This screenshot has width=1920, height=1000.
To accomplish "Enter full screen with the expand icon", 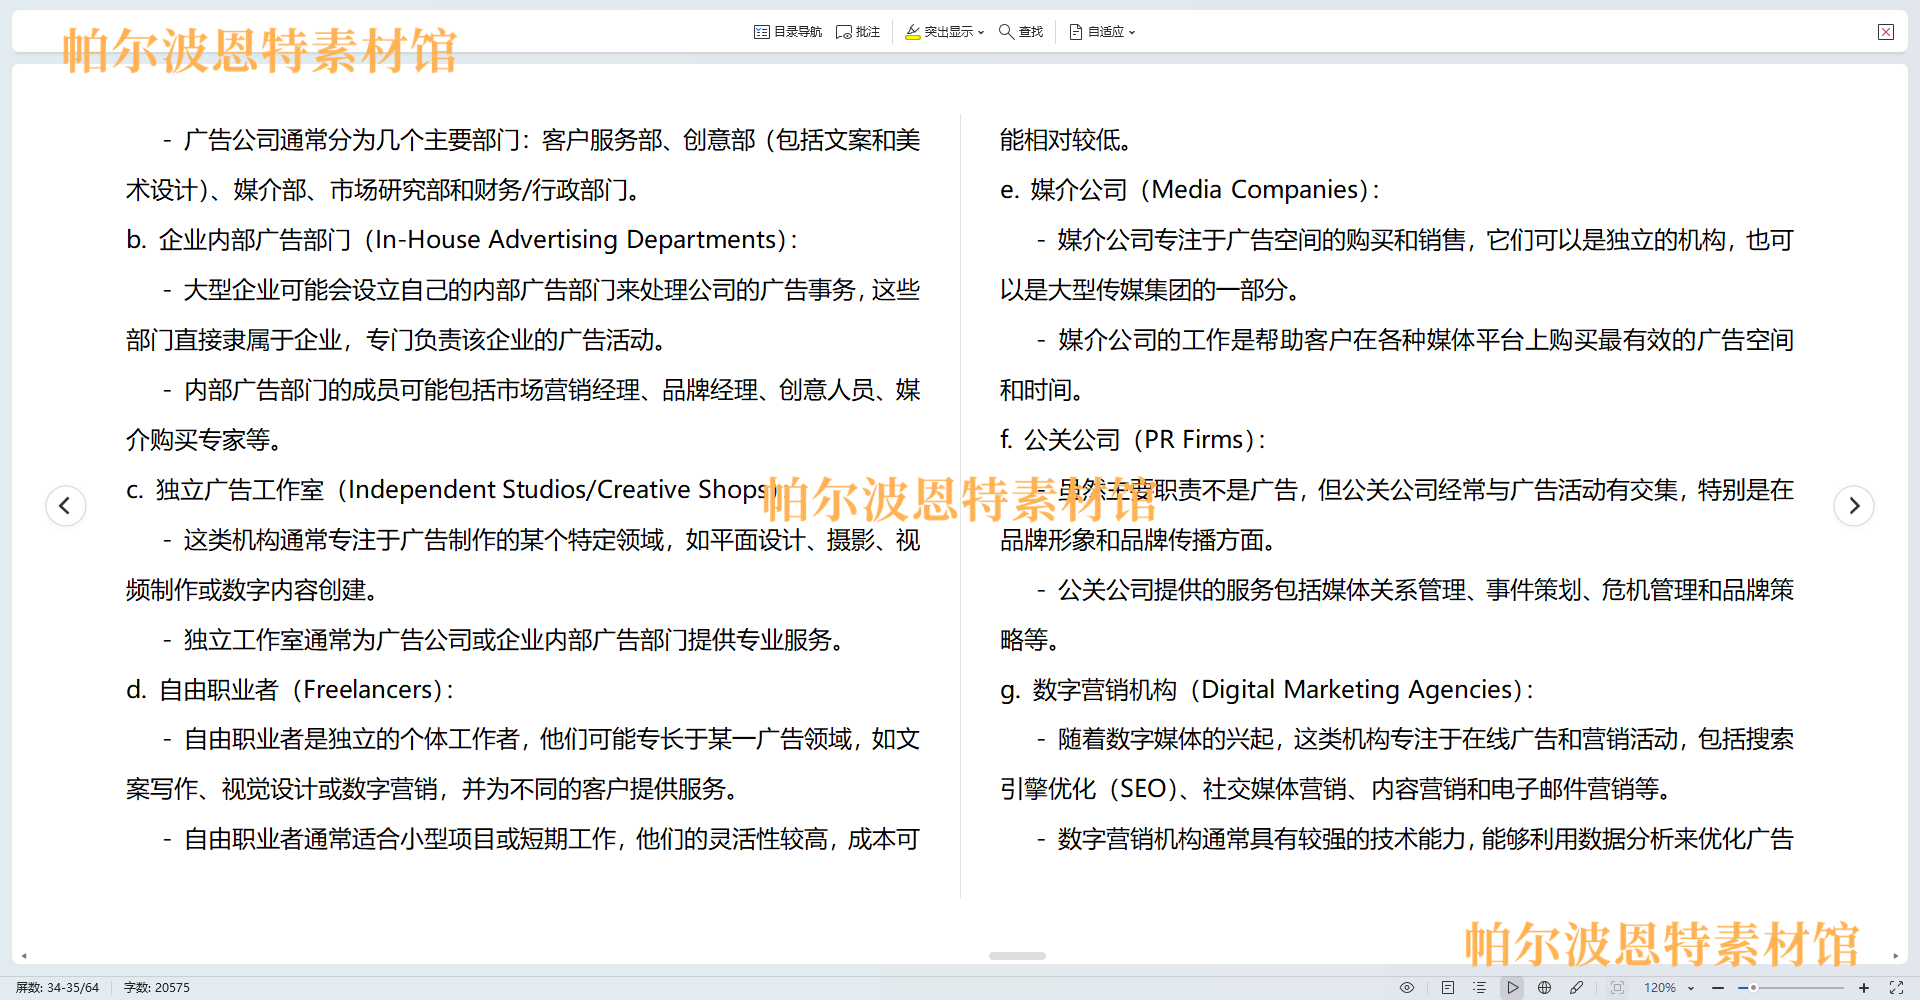I will point(1896,987).
